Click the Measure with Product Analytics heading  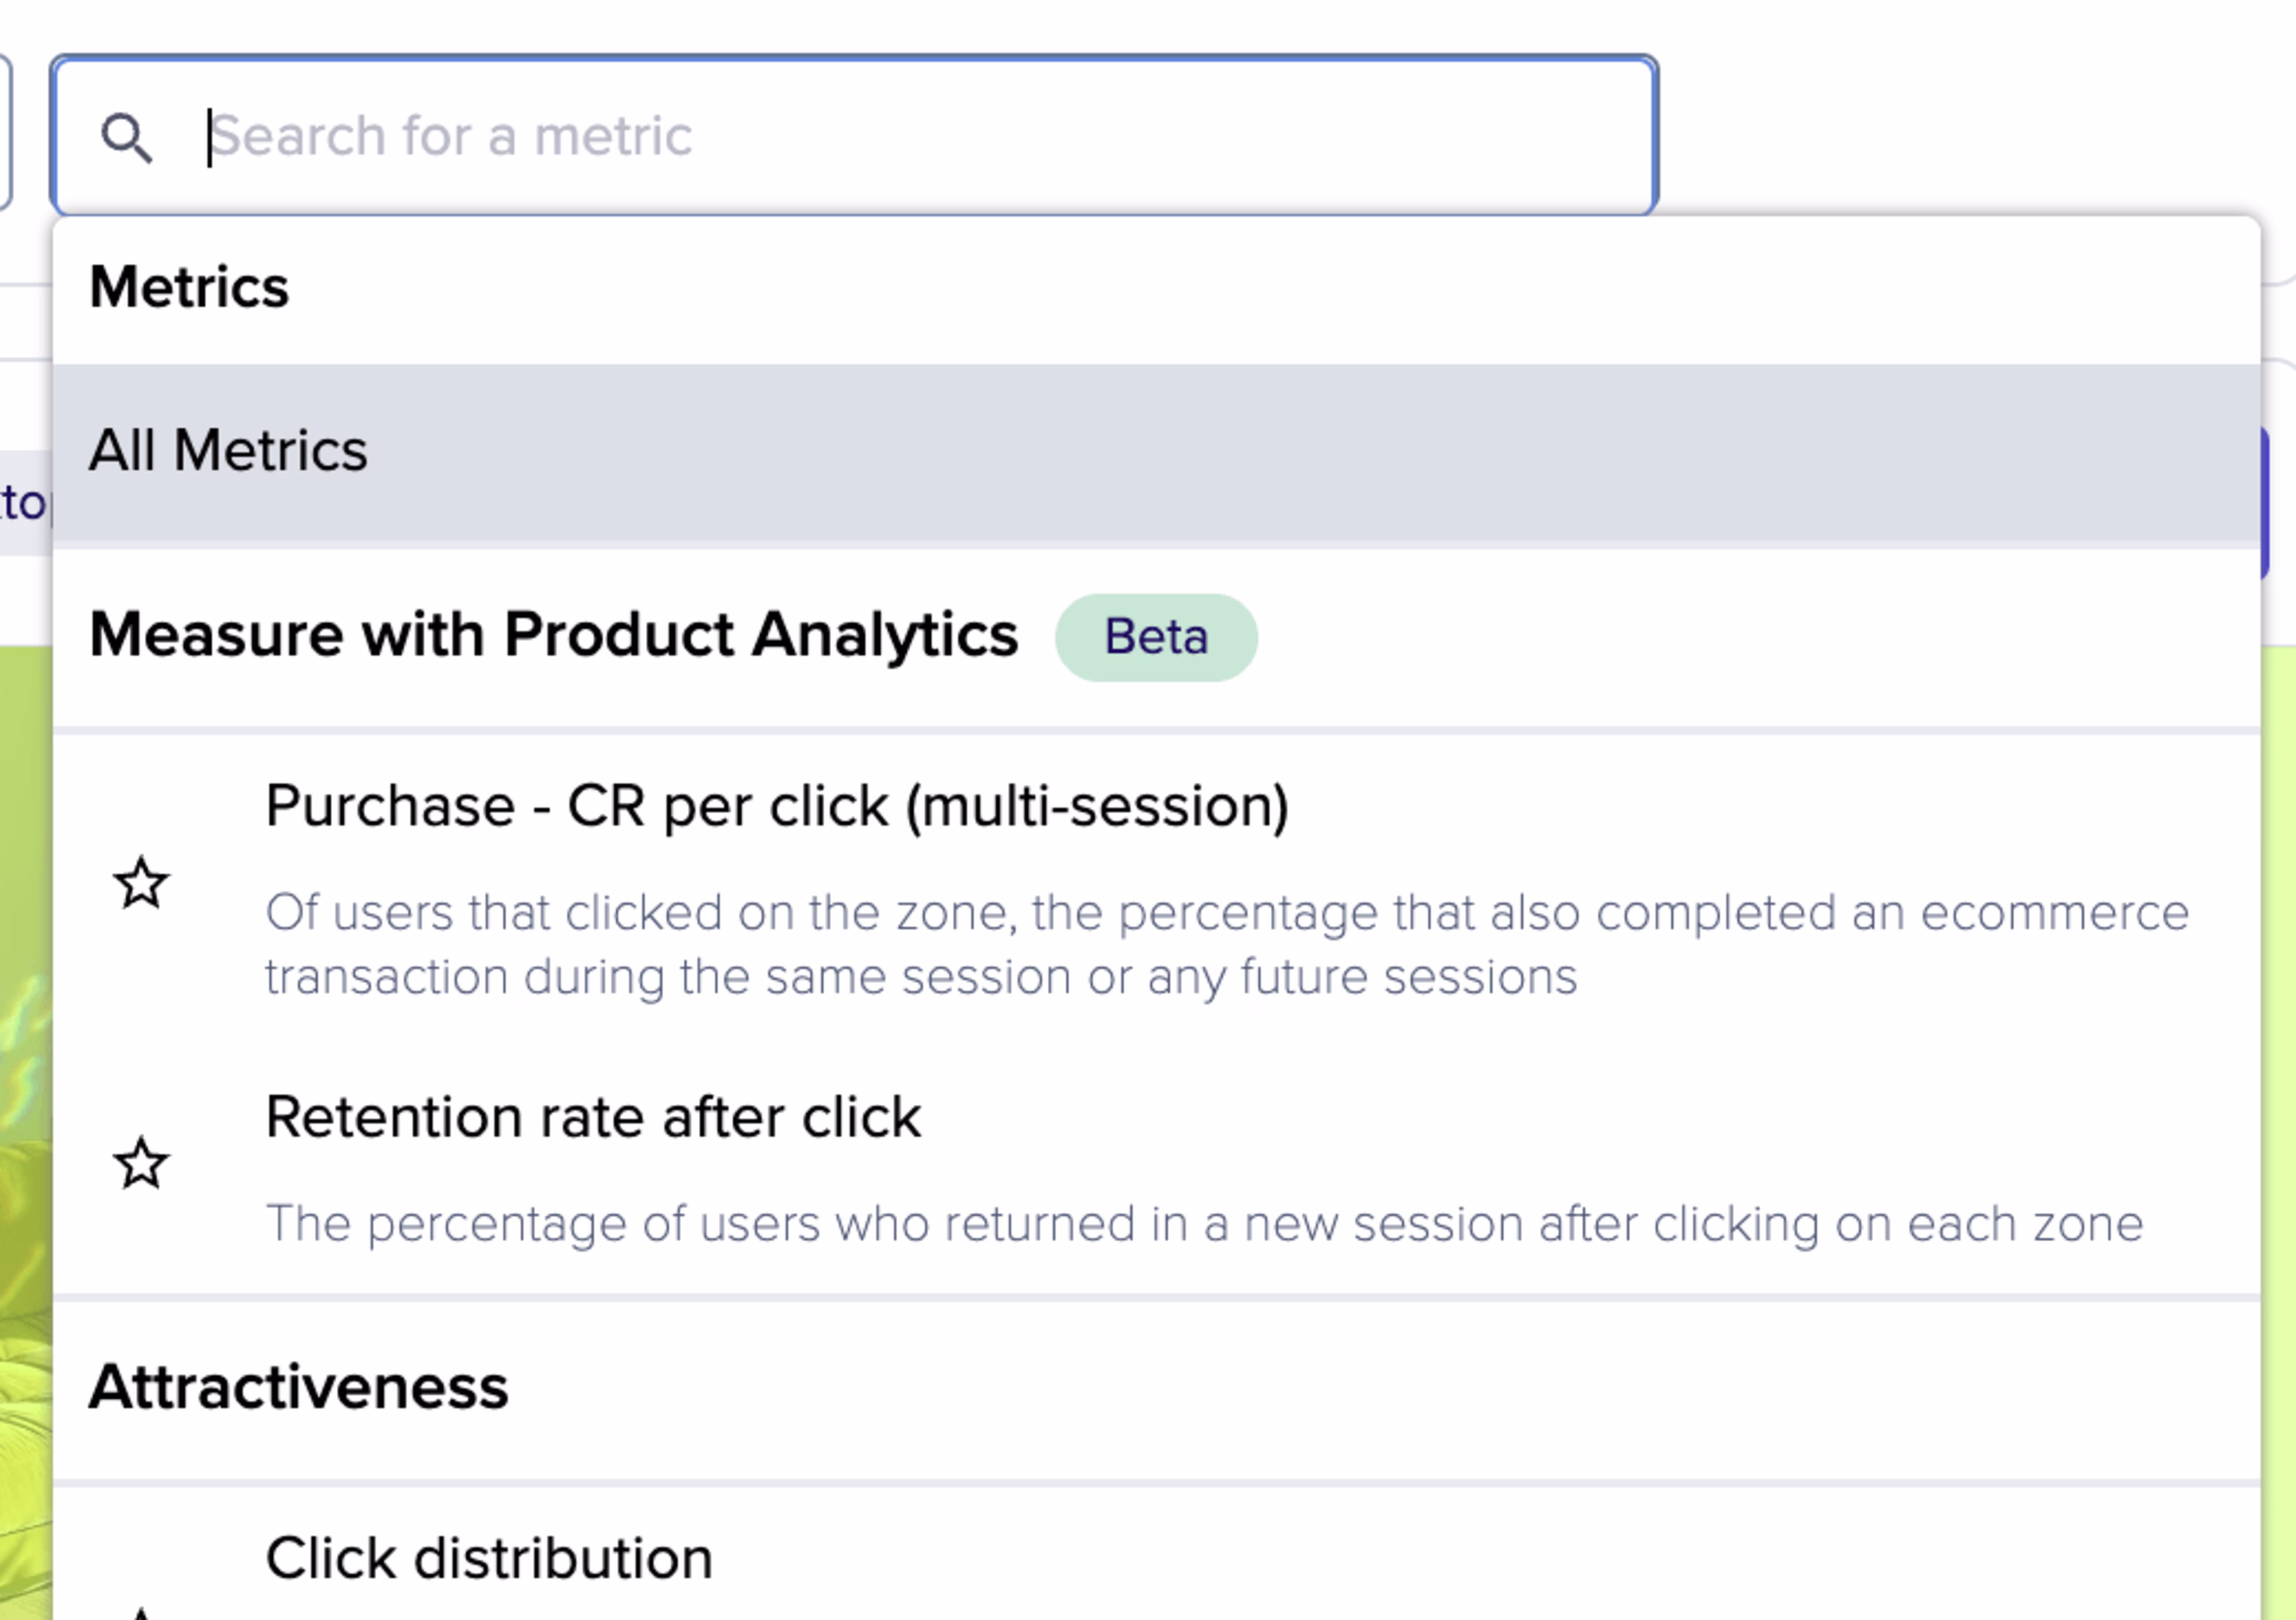553,635
